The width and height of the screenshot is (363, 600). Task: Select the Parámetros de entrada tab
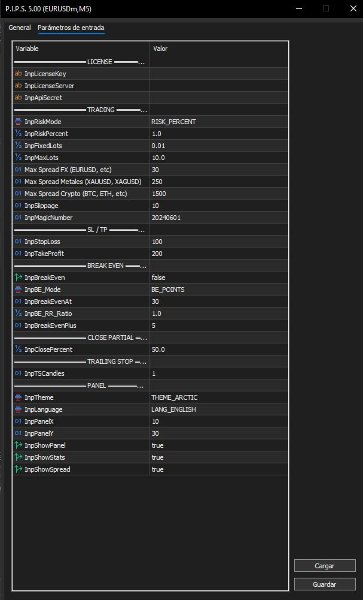pos(71,28)
